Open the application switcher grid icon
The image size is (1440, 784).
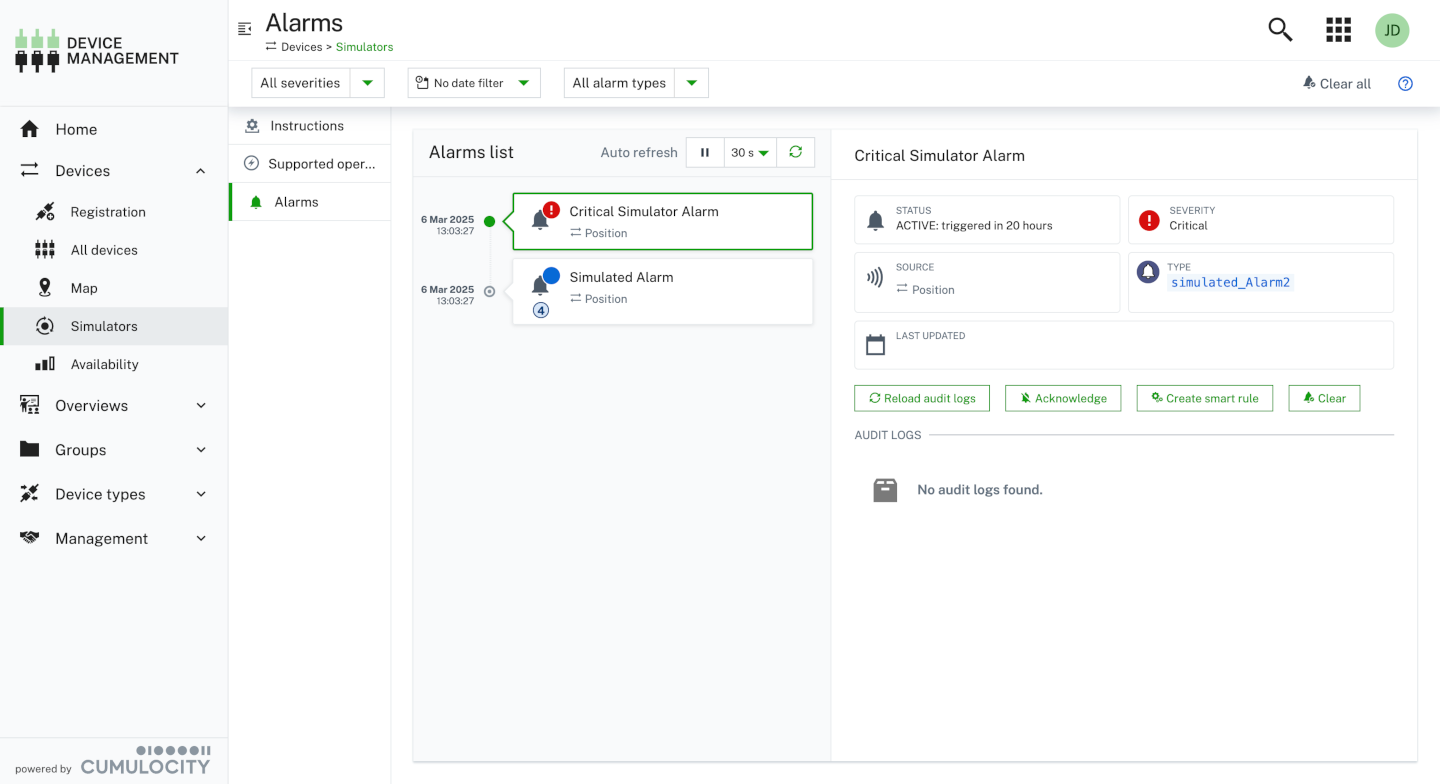coord(1338,30)
